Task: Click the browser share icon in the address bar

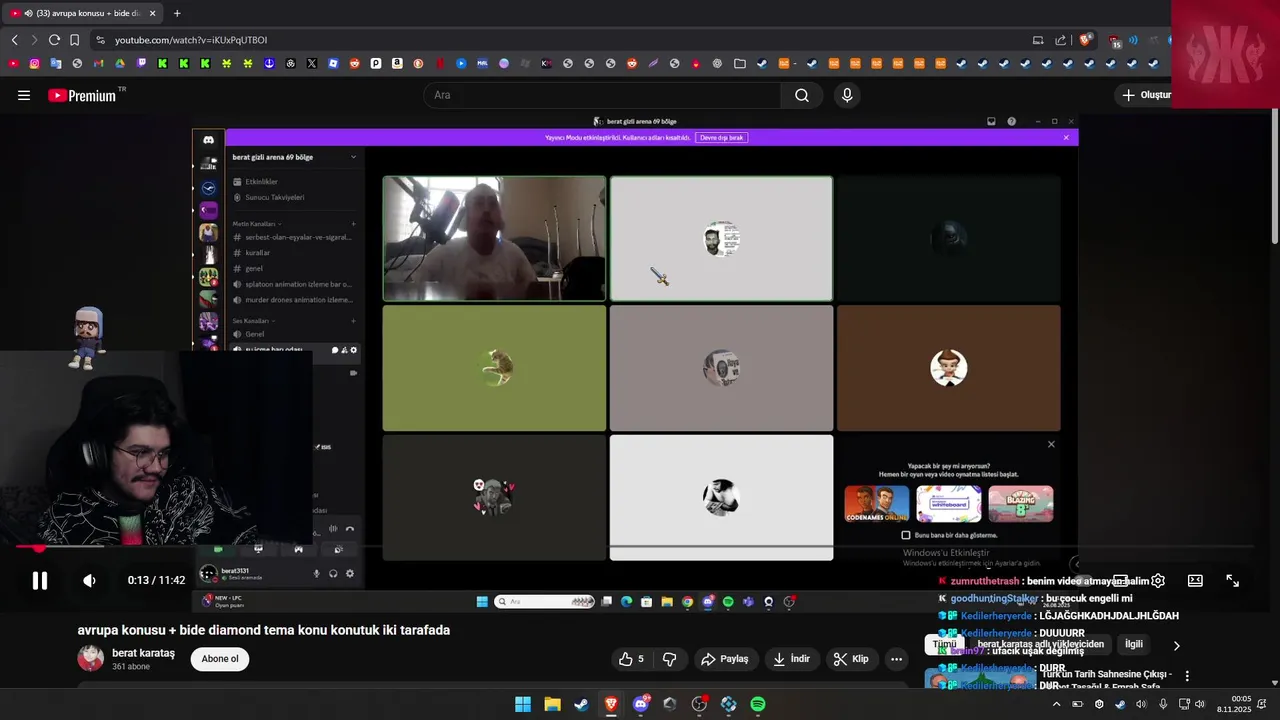Action: 1061,40
